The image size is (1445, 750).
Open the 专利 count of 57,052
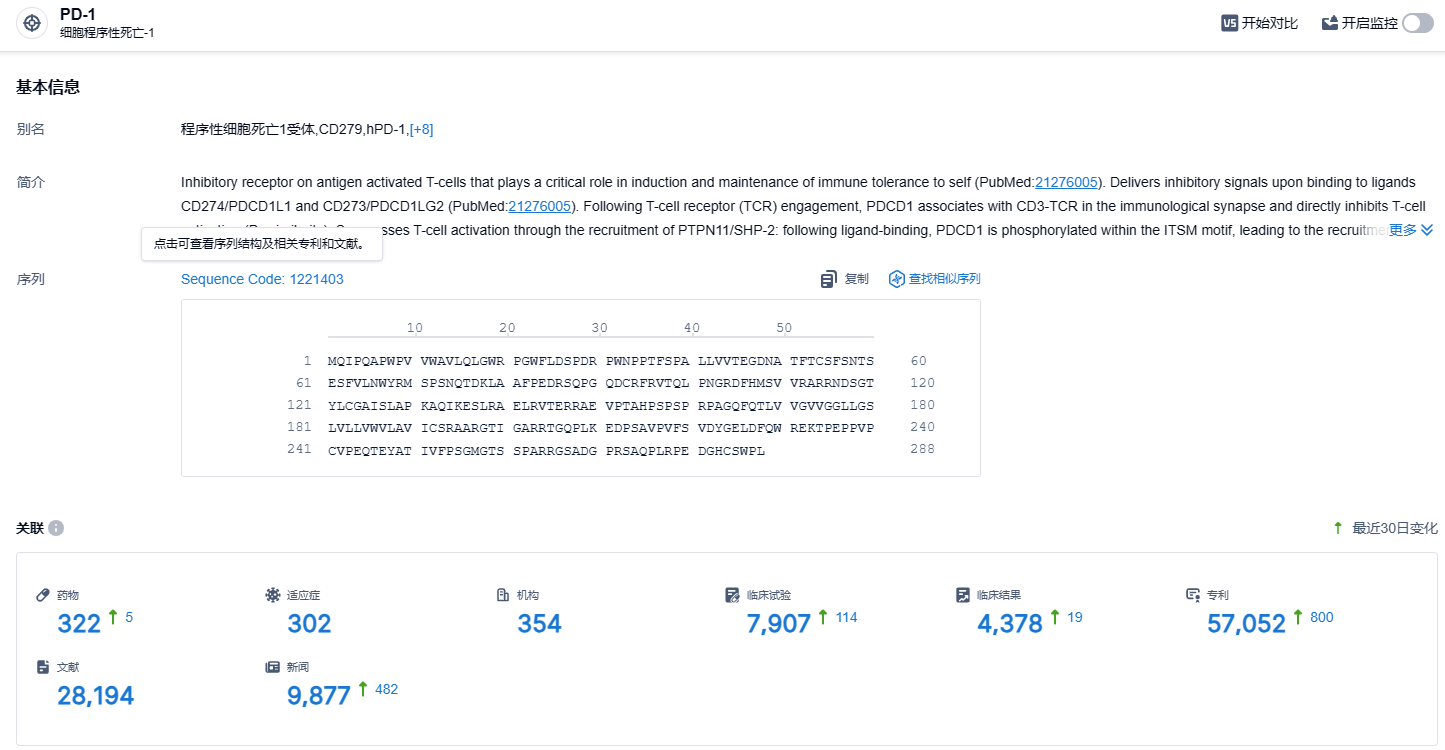1245,624
